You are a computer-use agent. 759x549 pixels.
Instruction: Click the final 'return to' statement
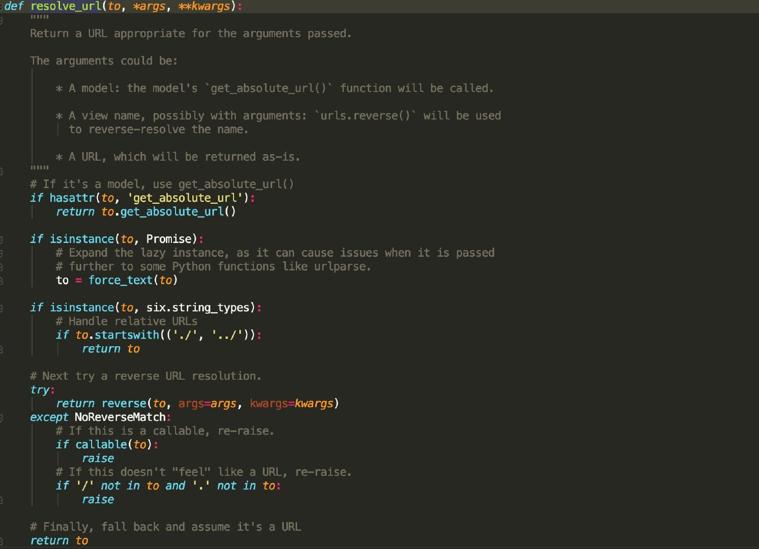coord(58,540)
